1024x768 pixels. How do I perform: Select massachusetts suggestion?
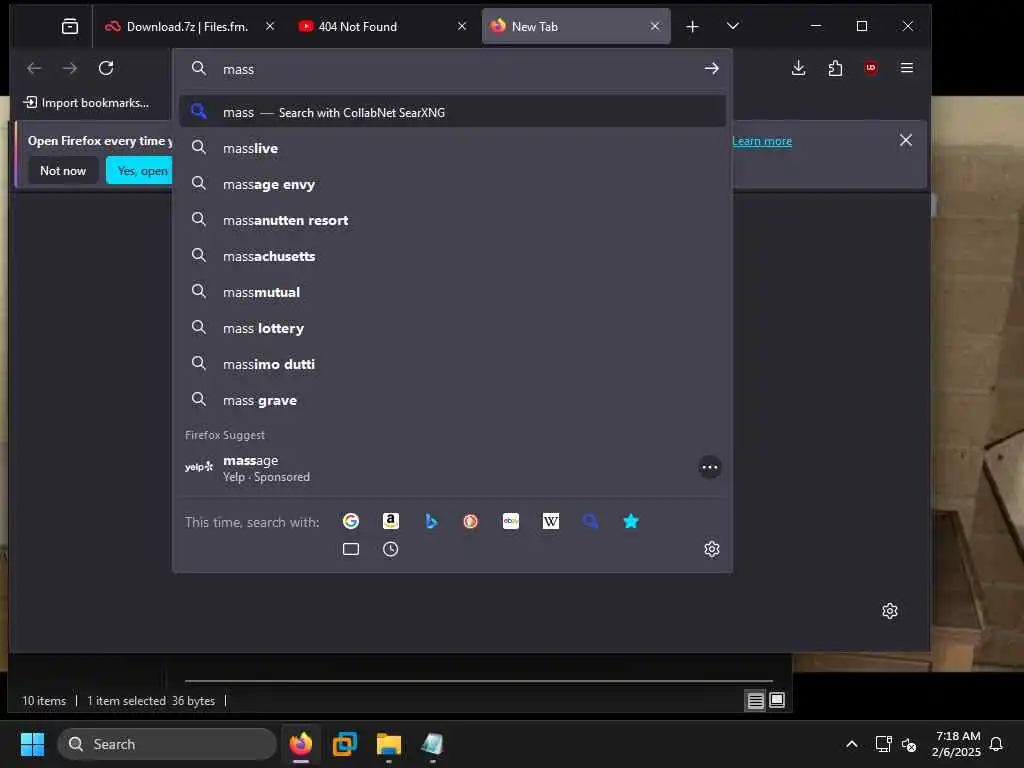[x=452, y=256]
